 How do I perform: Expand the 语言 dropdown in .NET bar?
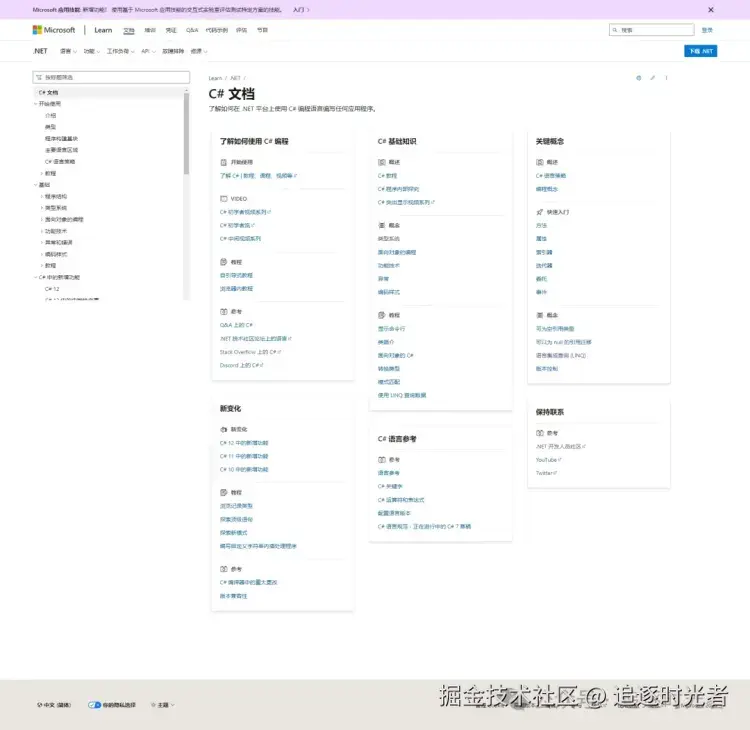(68, 51)
